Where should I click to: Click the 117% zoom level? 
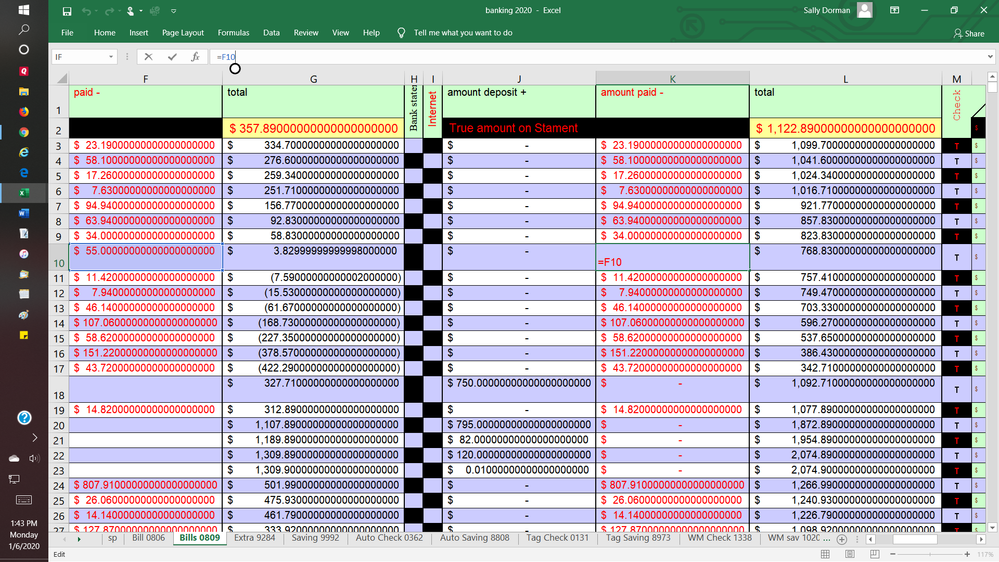(x=985, y=554)
